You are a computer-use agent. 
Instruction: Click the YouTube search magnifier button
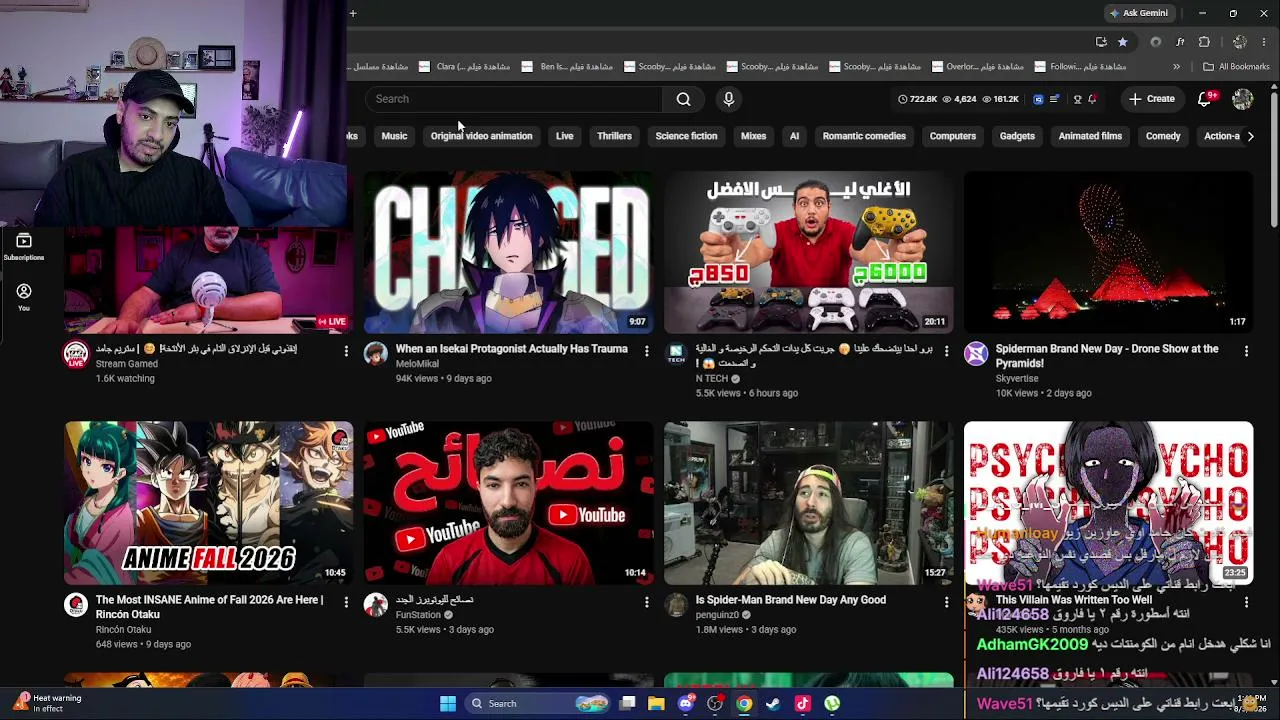(683, 99)
